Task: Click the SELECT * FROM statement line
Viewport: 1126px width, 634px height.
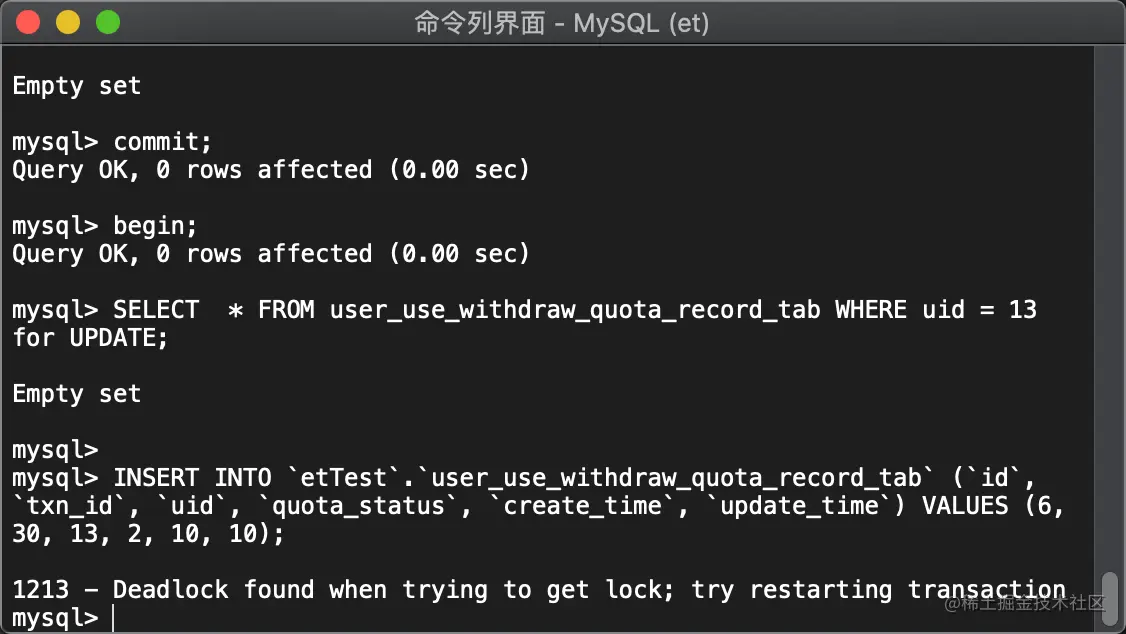Action: (x=524, y=309)
